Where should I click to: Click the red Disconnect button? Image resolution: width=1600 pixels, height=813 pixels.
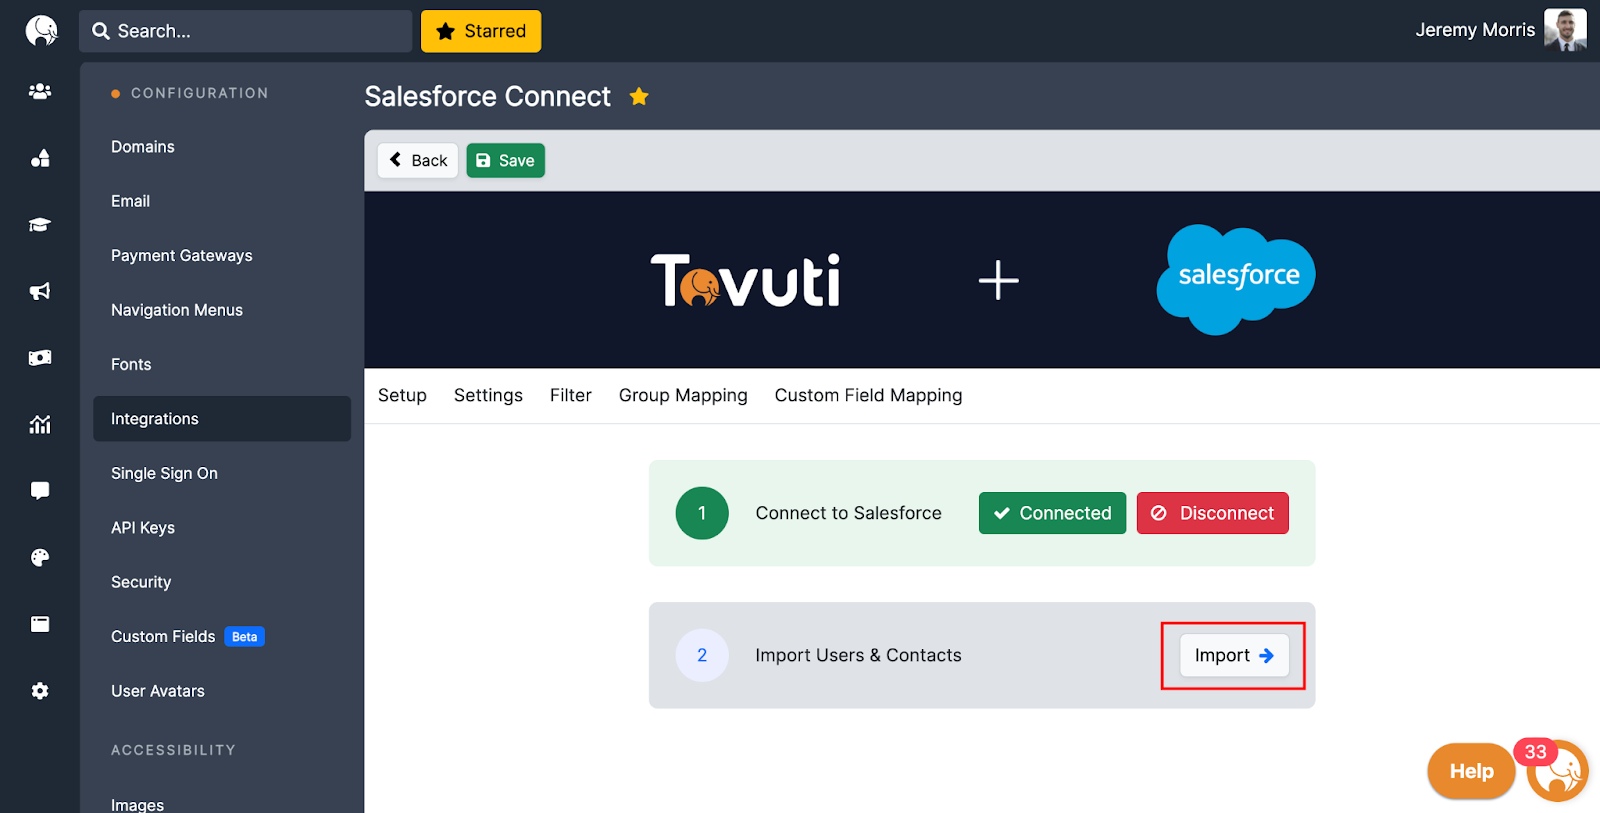(1212, 513)
